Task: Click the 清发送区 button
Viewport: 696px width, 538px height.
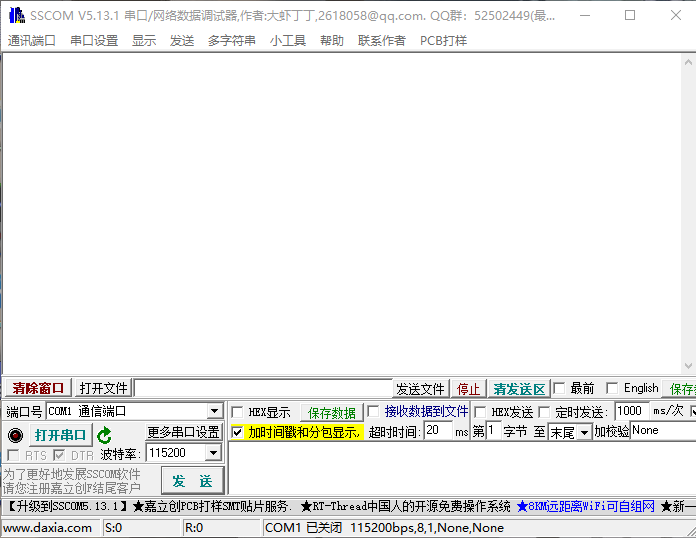Action: click(519, 389)
